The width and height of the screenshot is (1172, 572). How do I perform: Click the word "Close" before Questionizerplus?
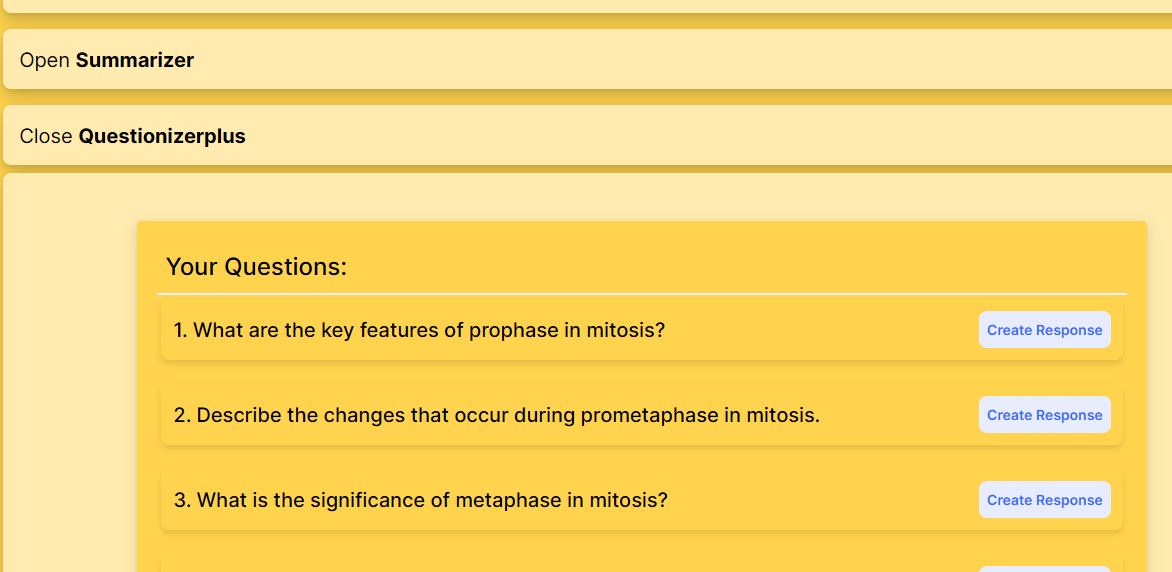46,136
